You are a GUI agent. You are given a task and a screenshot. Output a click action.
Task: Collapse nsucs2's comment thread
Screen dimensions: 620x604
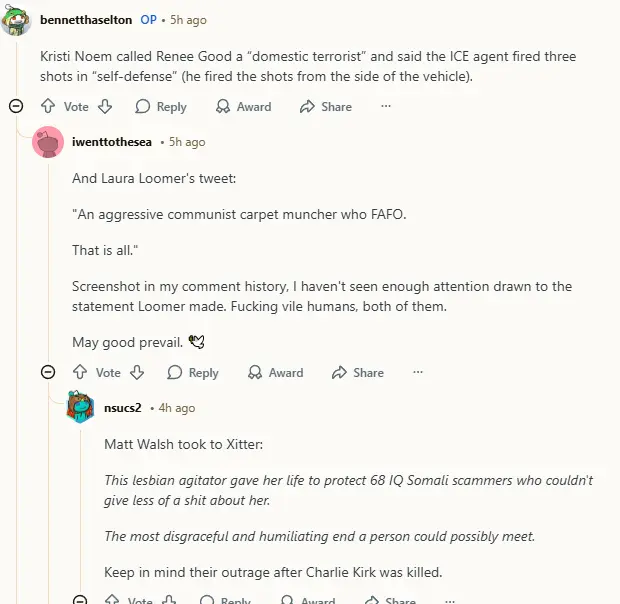pyautogui.click(x=80, y=600)
